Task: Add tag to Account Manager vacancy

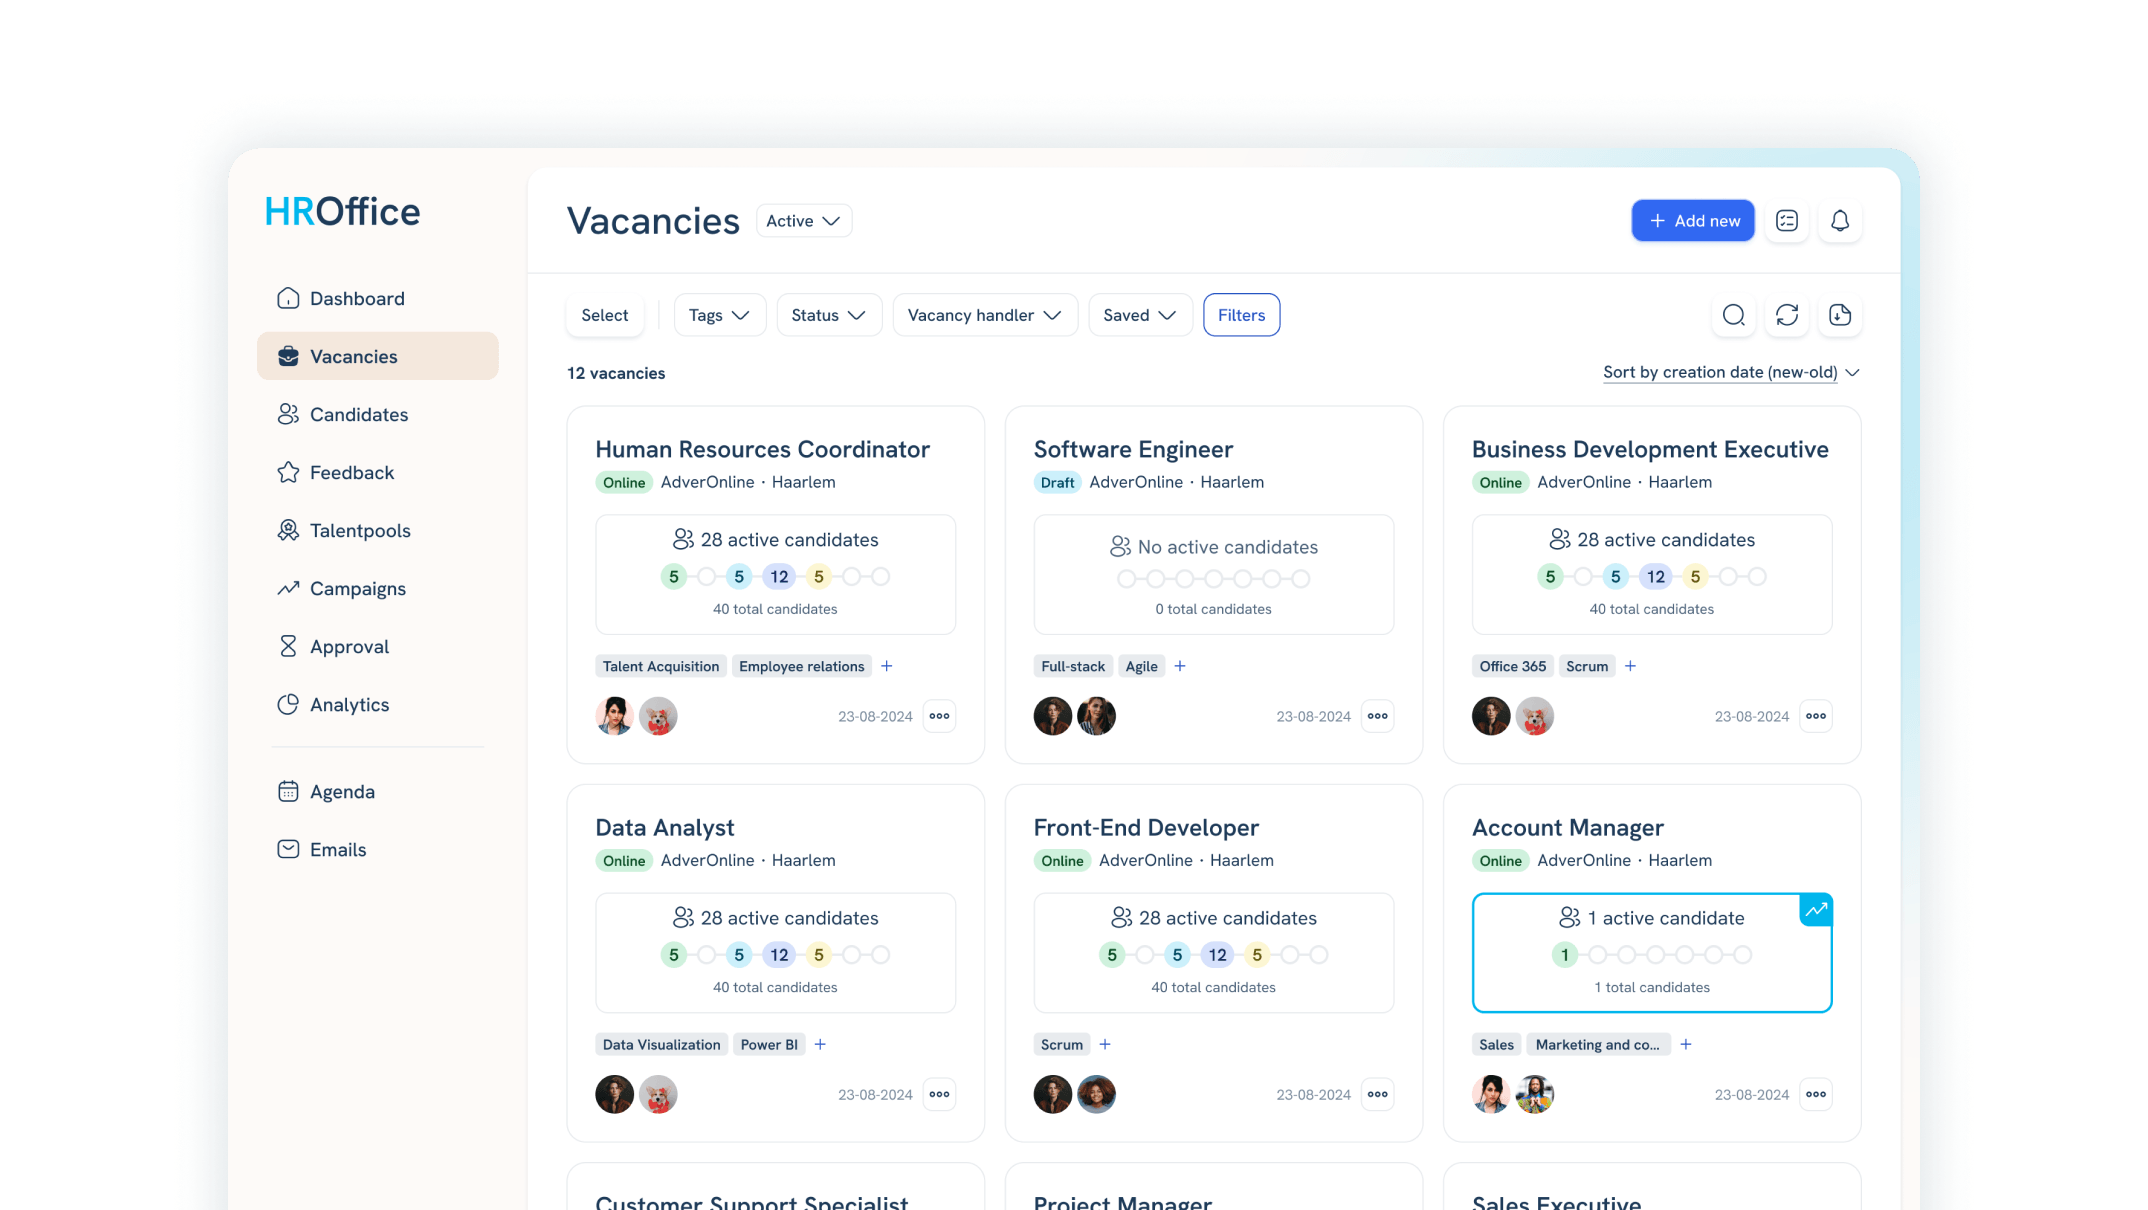Action: click(x=1686, y=1044)
